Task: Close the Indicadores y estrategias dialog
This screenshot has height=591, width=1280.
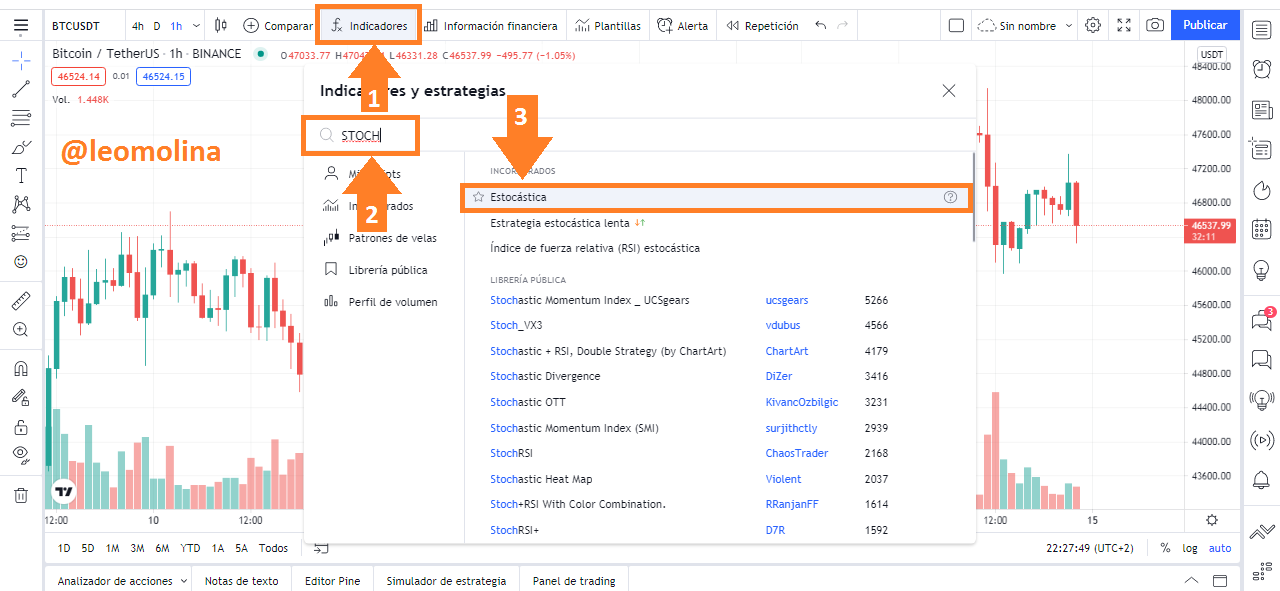Action: click(x=949, y=90)
